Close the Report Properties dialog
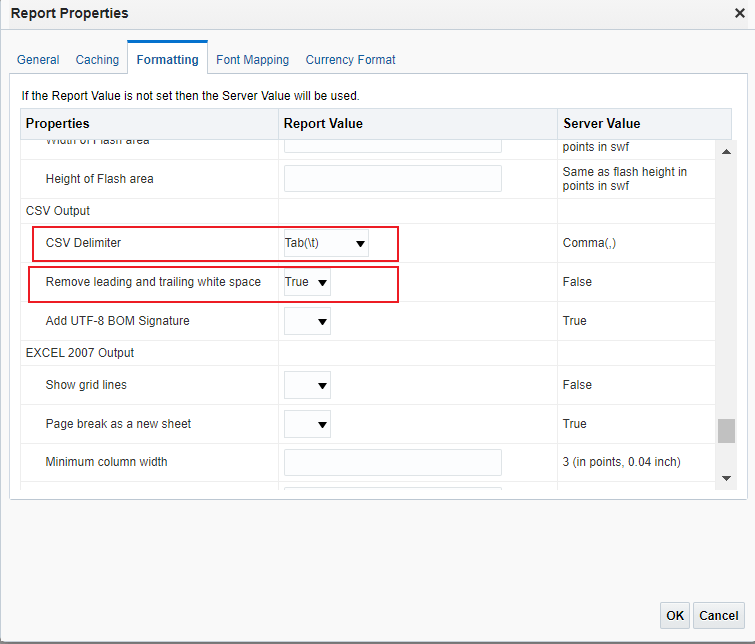Screen dimensions: 755x644 739,13
